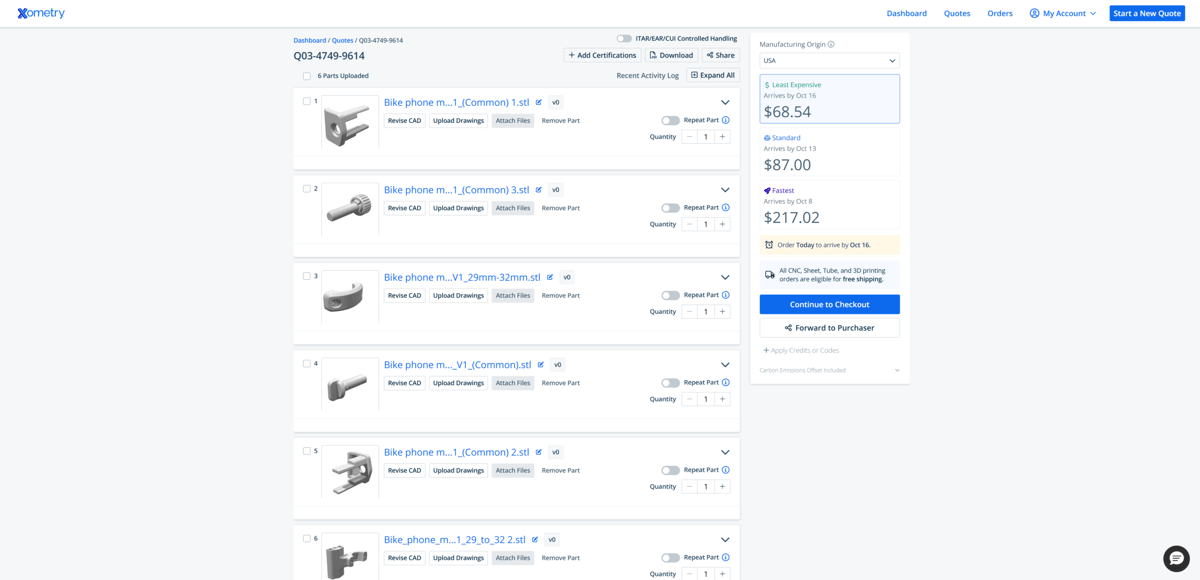Decrease quantity of part 5 with minus
The height and width of the screenshot is (580, 1200).
pyautogui.click(x=689, y=487)
